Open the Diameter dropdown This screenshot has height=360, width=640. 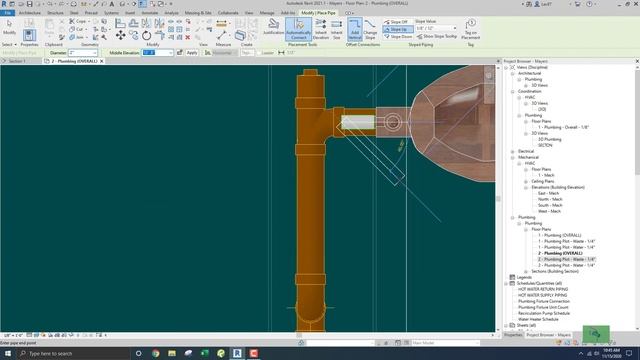coord(95,53)
